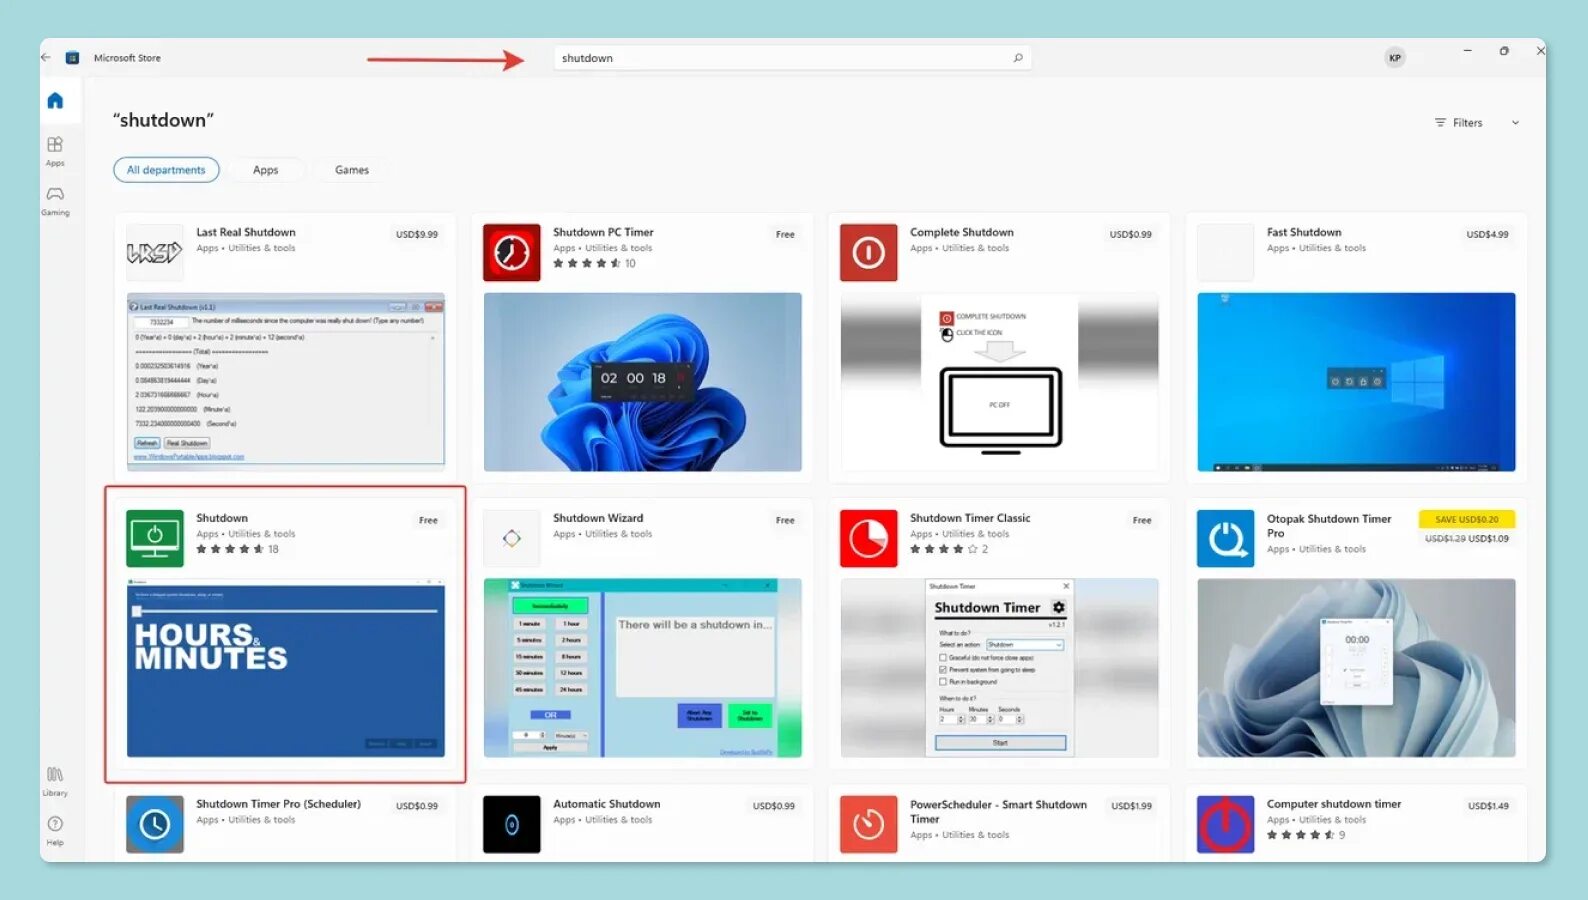Open Complete Shutdown screenshot preview
1588x900 pixels.
coord(1000,382)
